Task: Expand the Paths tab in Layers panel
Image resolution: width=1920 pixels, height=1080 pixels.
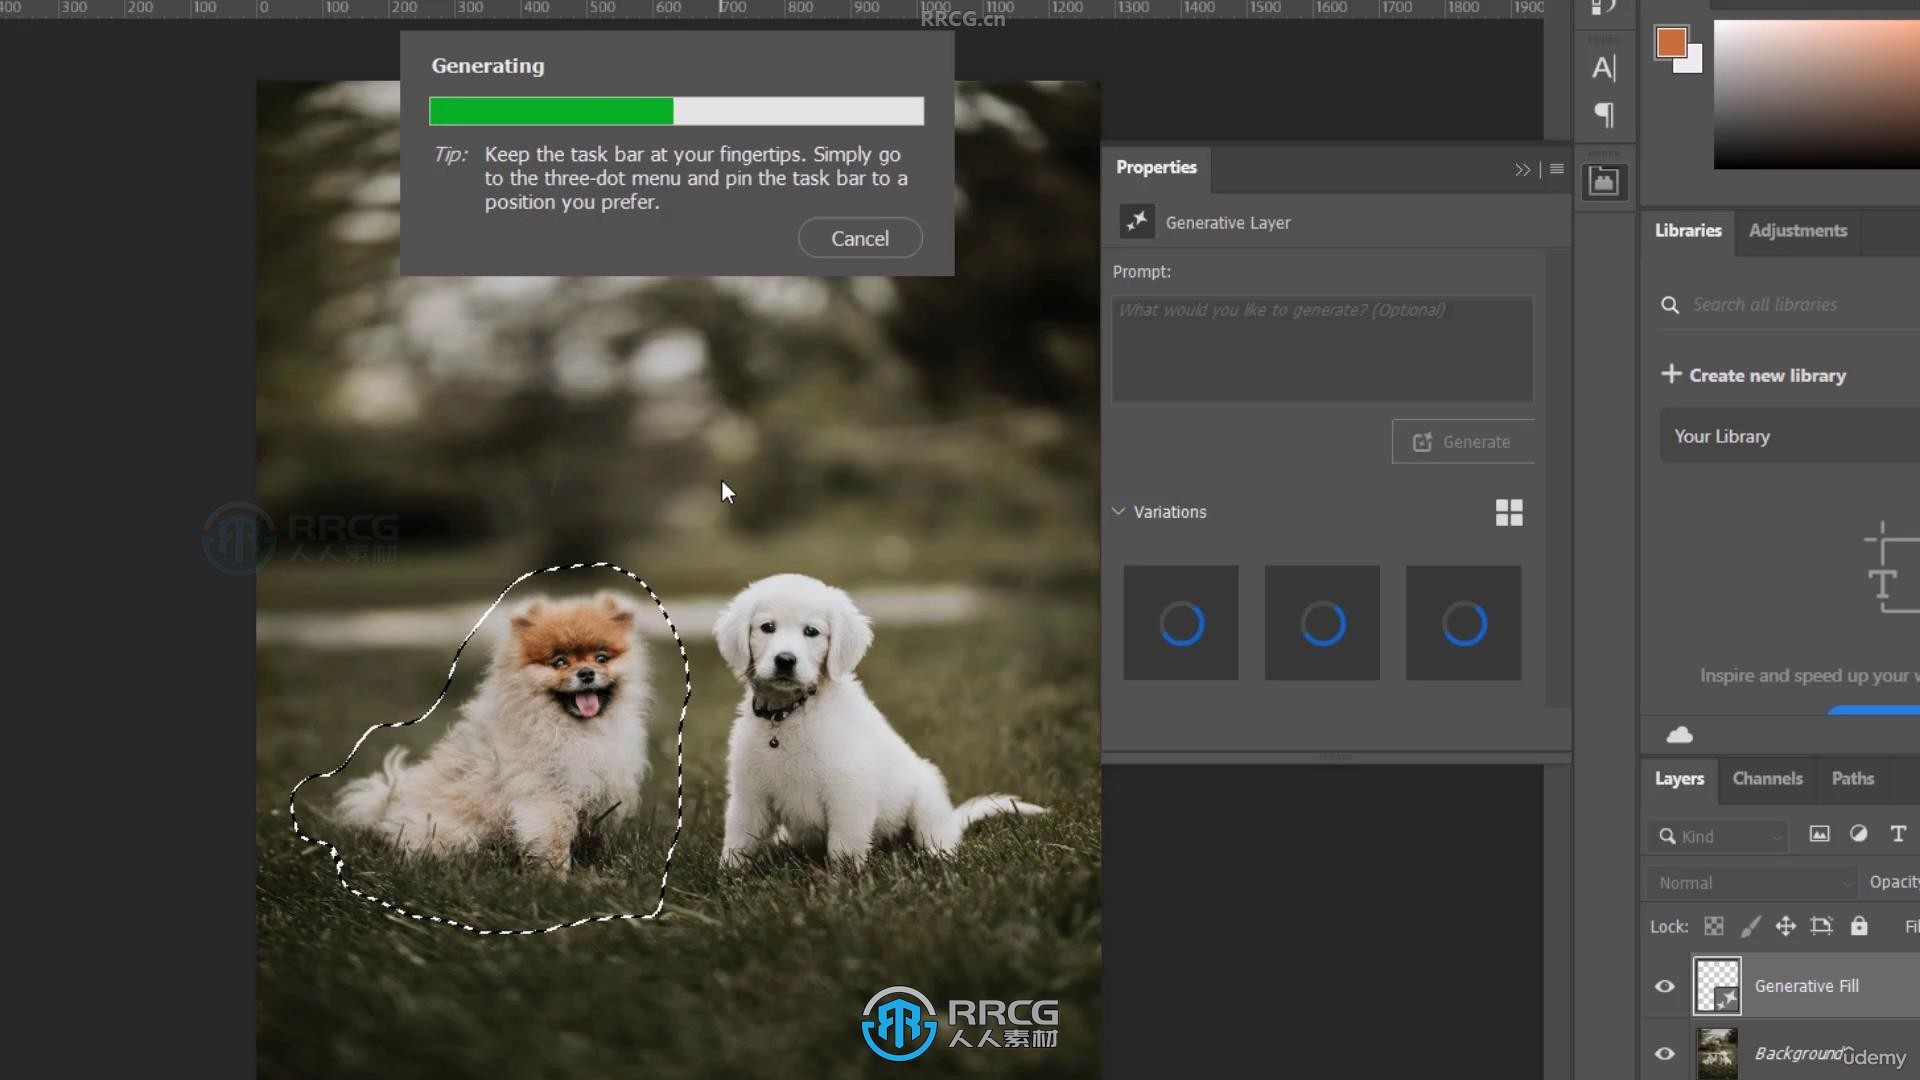Action: click(x=1853, y=778)
